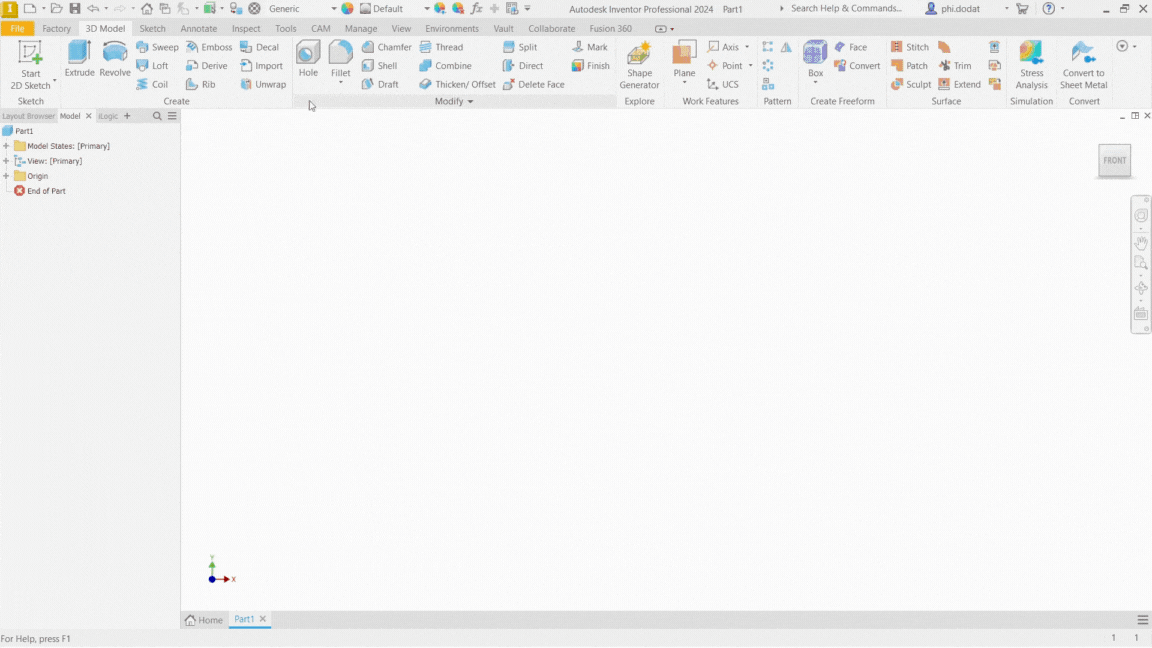Expand the Origin folder node
The image size is (1152, 648).
click(x=6, y=176)
